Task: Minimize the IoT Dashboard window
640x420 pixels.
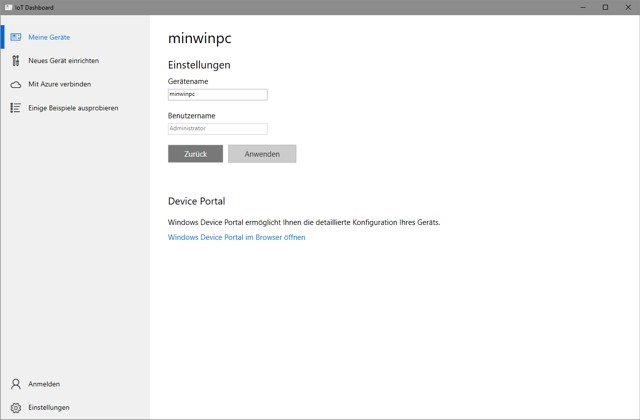Action: point(583,7)
